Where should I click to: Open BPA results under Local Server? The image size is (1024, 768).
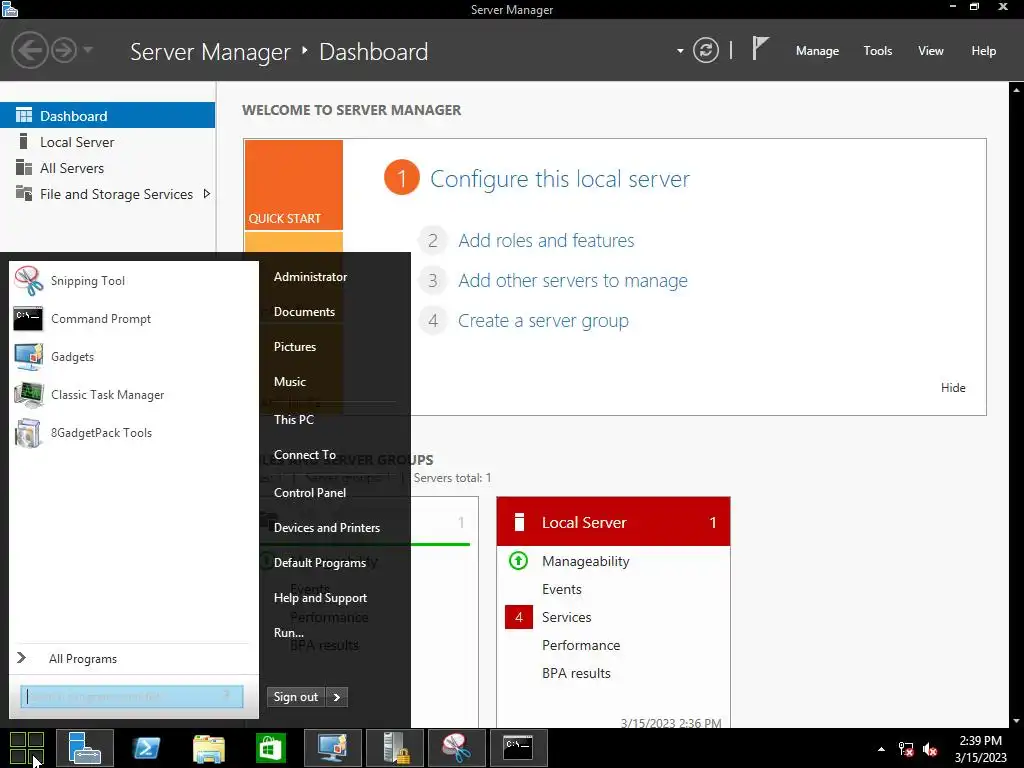576,673
